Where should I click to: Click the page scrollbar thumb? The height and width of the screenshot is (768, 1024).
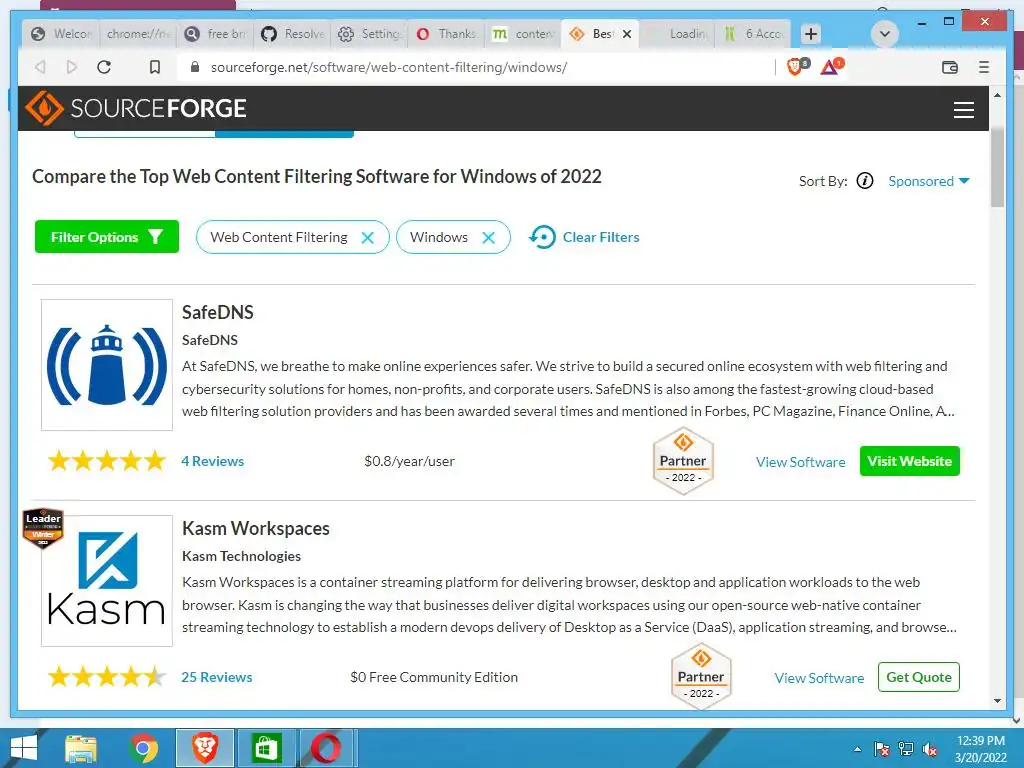click(997, 167)
